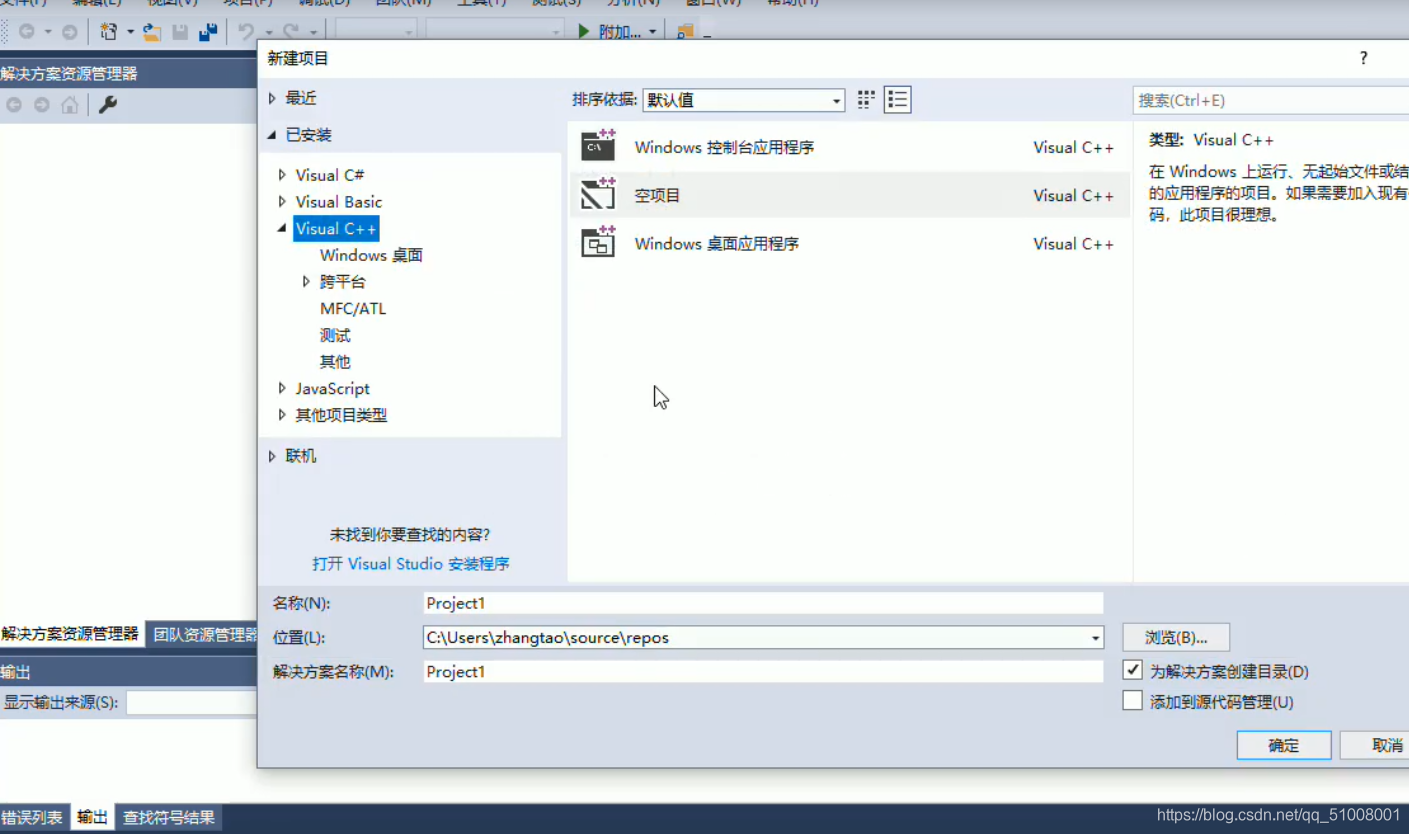Select the highlighted Visual C++ tree item
Screen dimensions: 1409x834
[x=336, y=229]
